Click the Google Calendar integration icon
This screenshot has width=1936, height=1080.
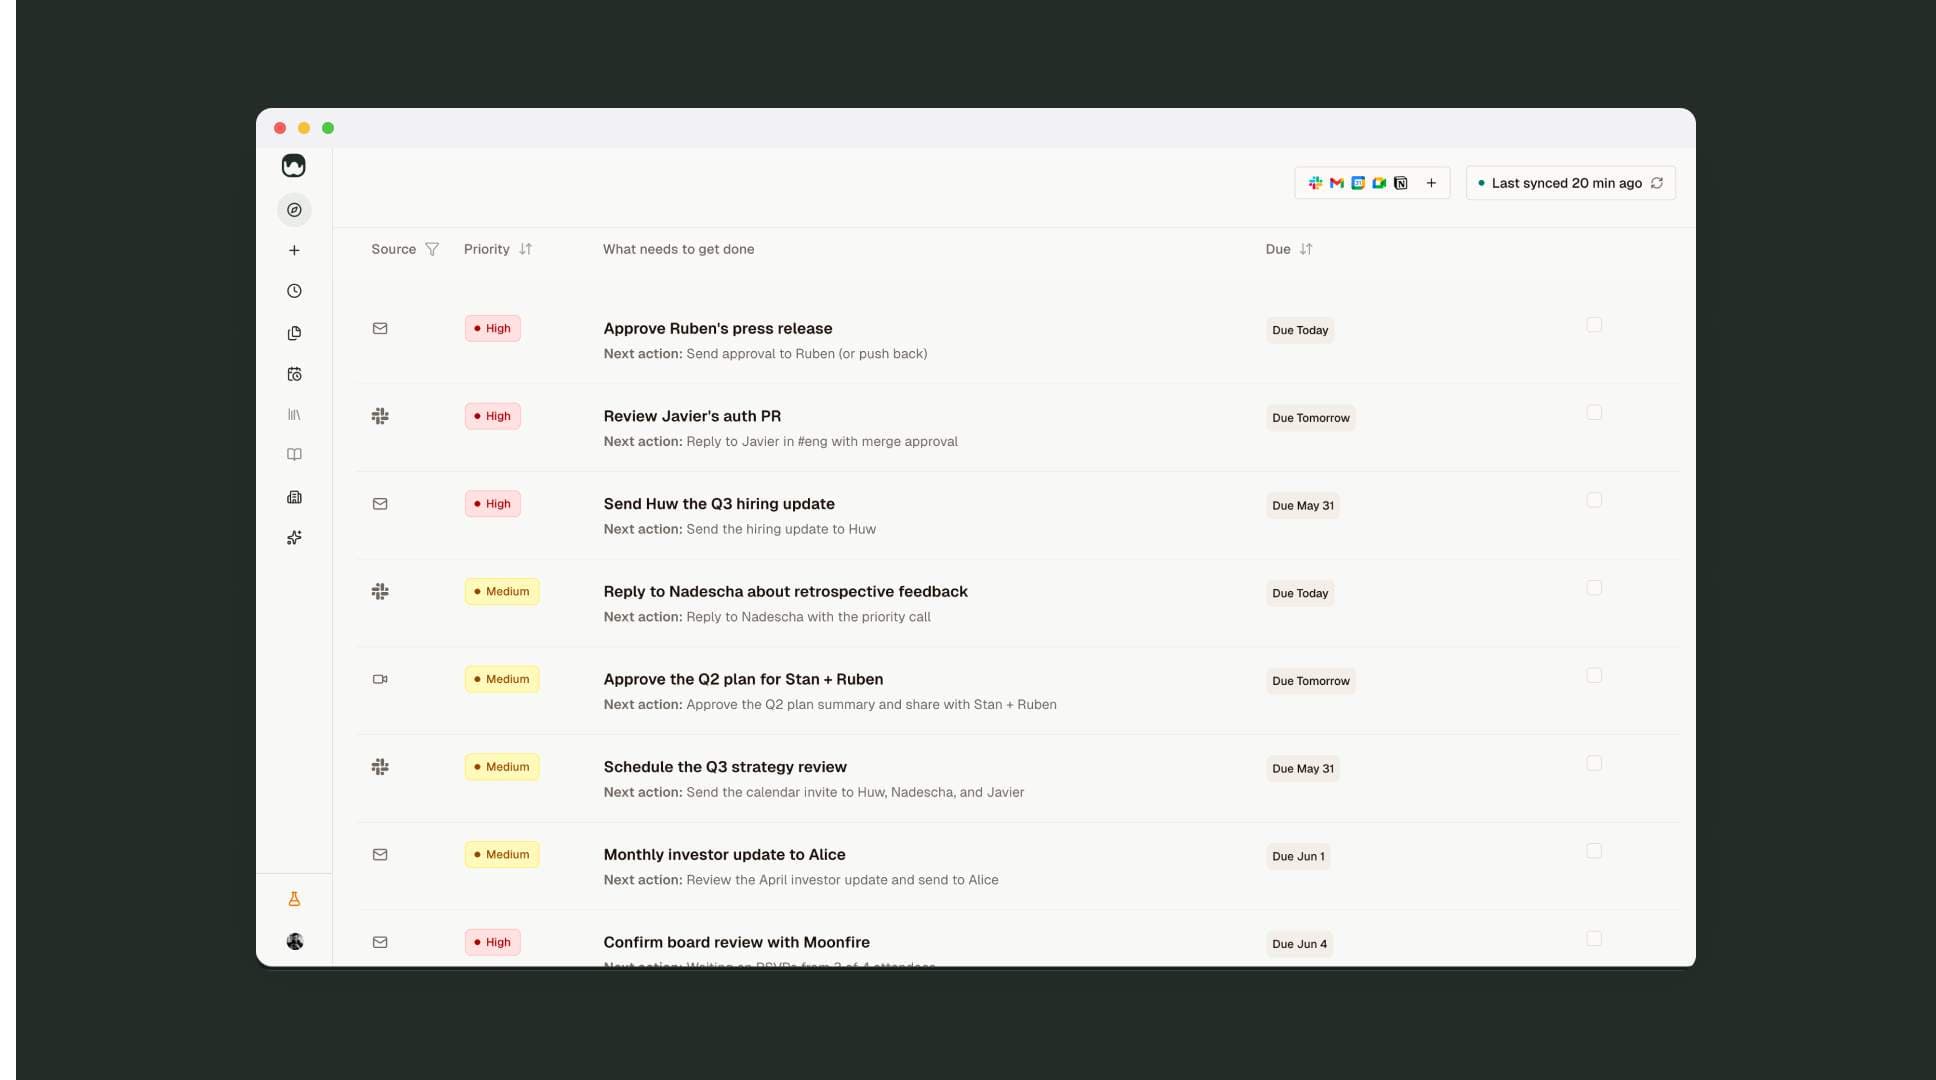tap(1358, 183)
